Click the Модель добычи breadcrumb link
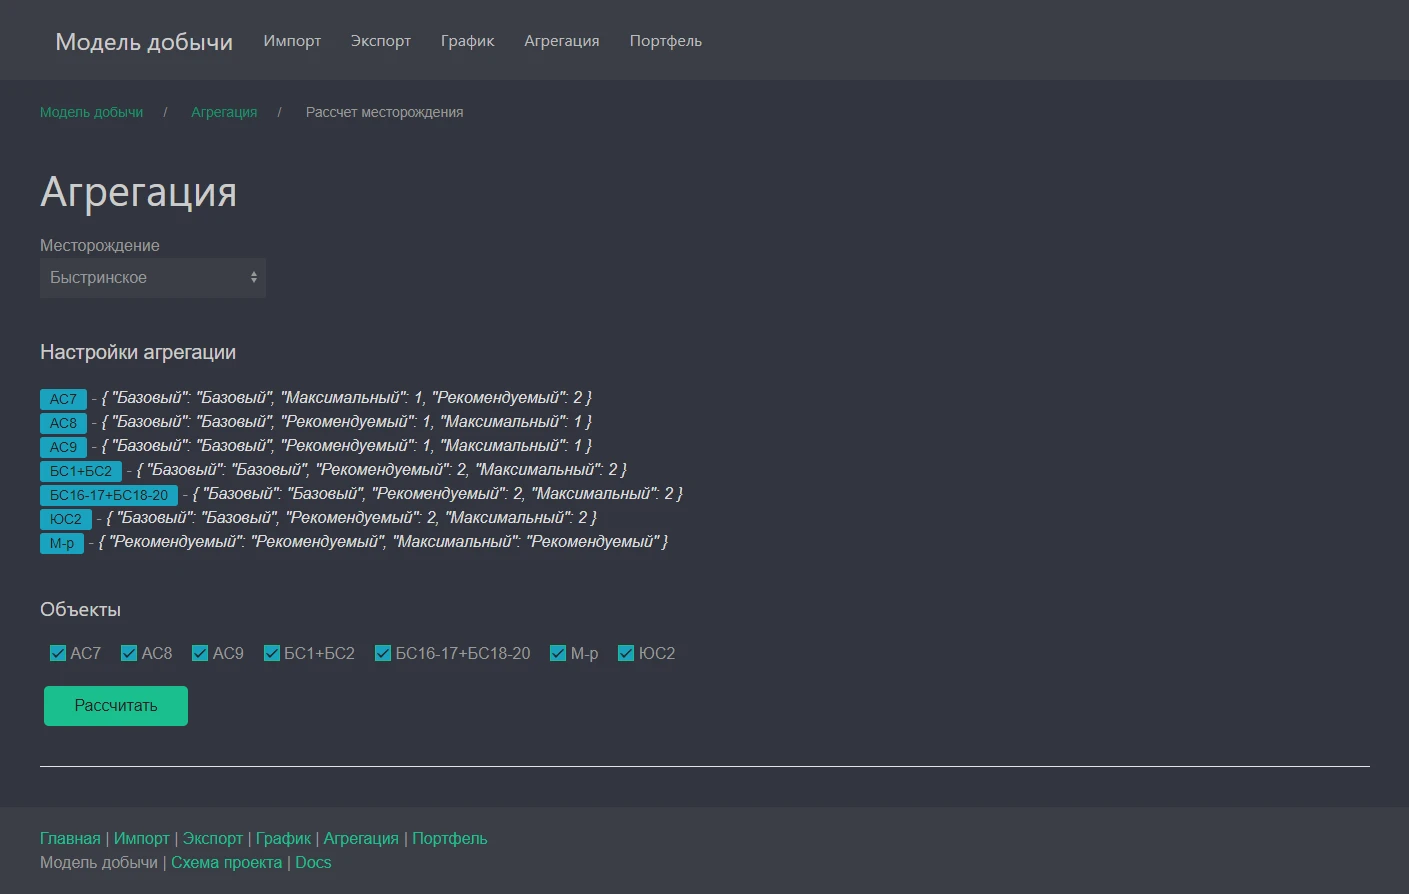 (91, 112)
